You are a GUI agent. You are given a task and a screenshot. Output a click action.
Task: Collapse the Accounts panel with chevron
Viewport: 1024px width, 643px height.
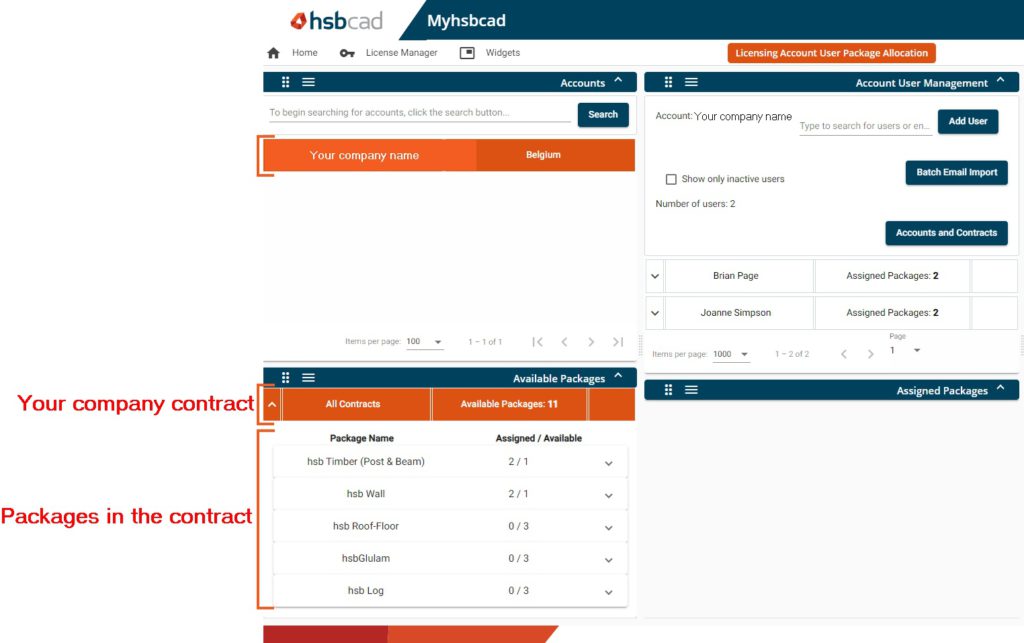click(x=618, y=80)
